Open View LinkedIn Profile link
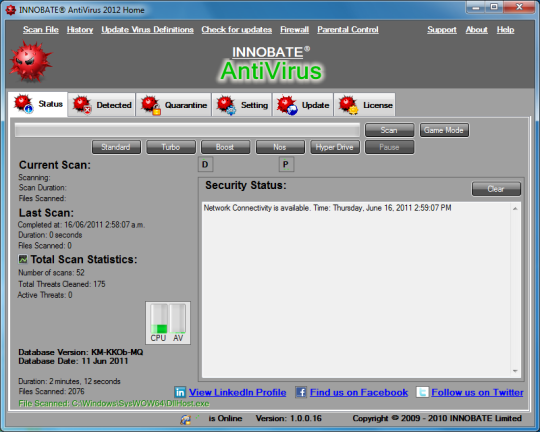 pyautogui.click(x=238, y=392)
